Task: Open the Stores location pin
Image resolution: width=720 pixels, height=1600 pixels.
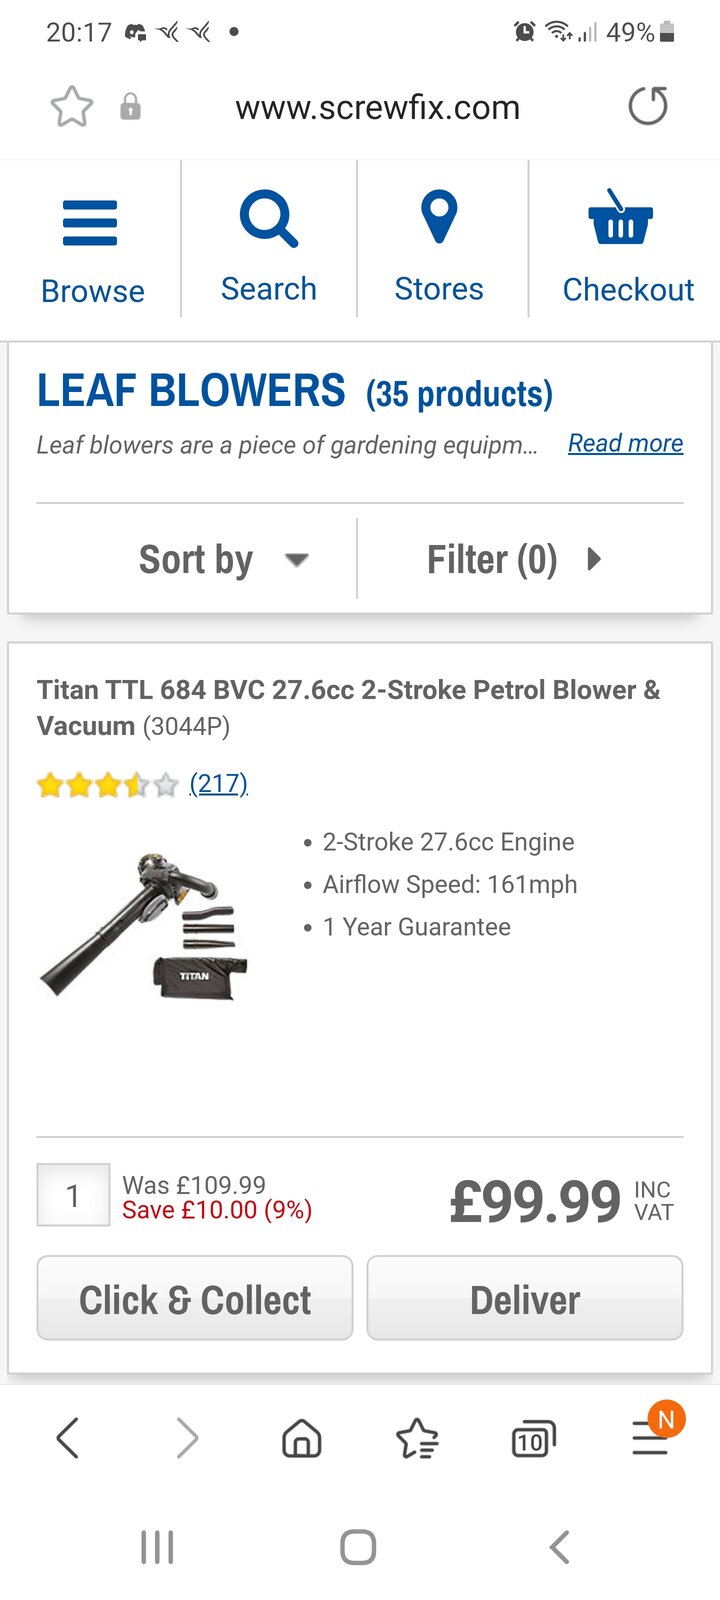Action: click(x=439, y=219)
